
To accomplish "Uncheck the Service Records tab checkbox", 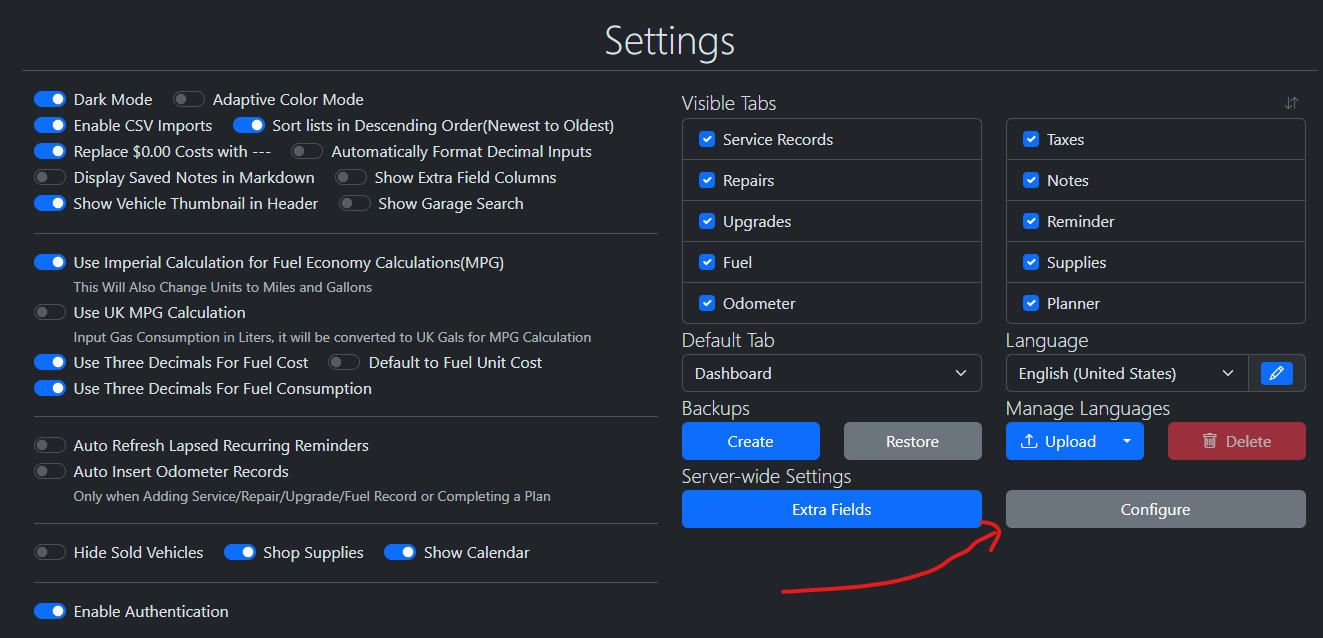I will 707,140.
